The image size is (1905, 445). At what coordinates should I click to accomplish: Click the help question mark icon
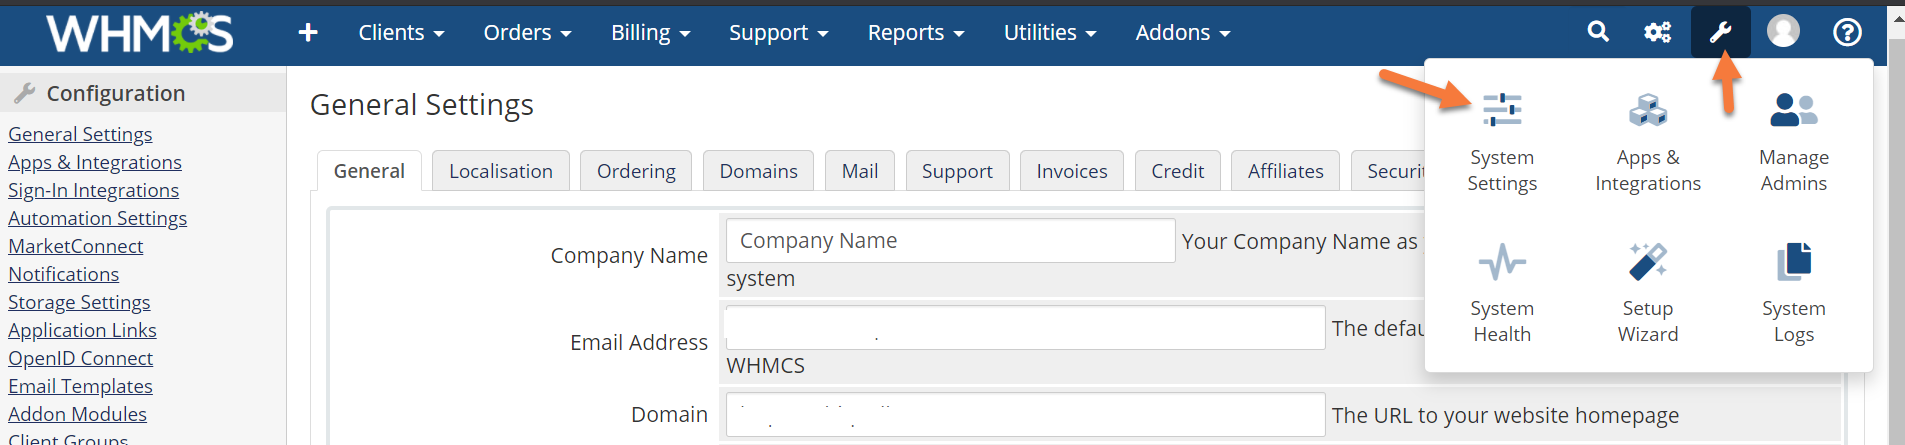(1847, 32)
